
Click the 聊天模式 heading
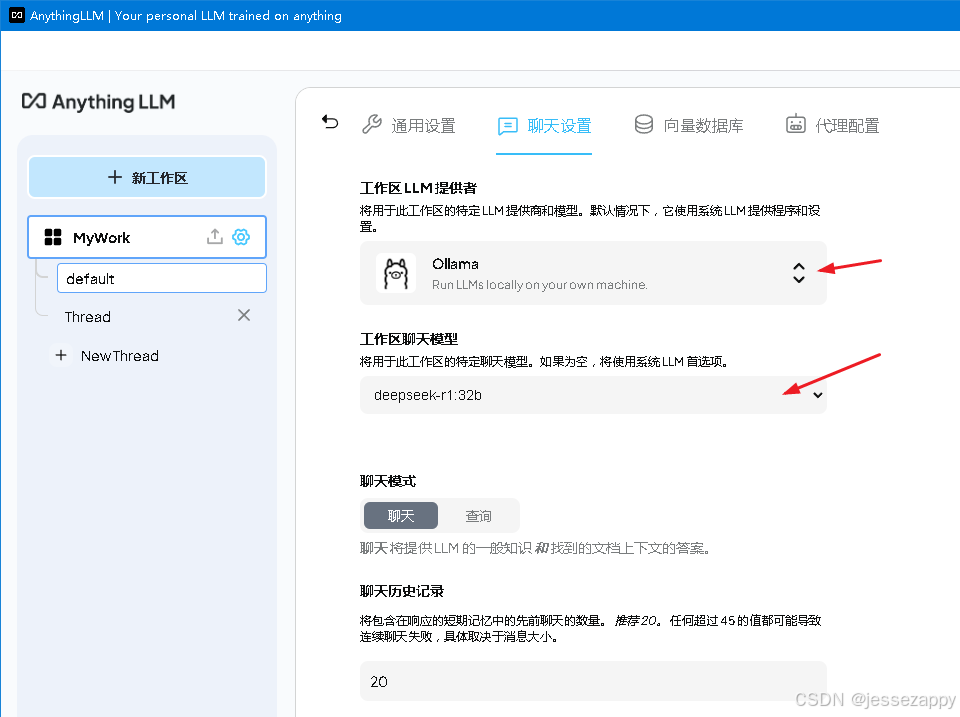[388, 481]
